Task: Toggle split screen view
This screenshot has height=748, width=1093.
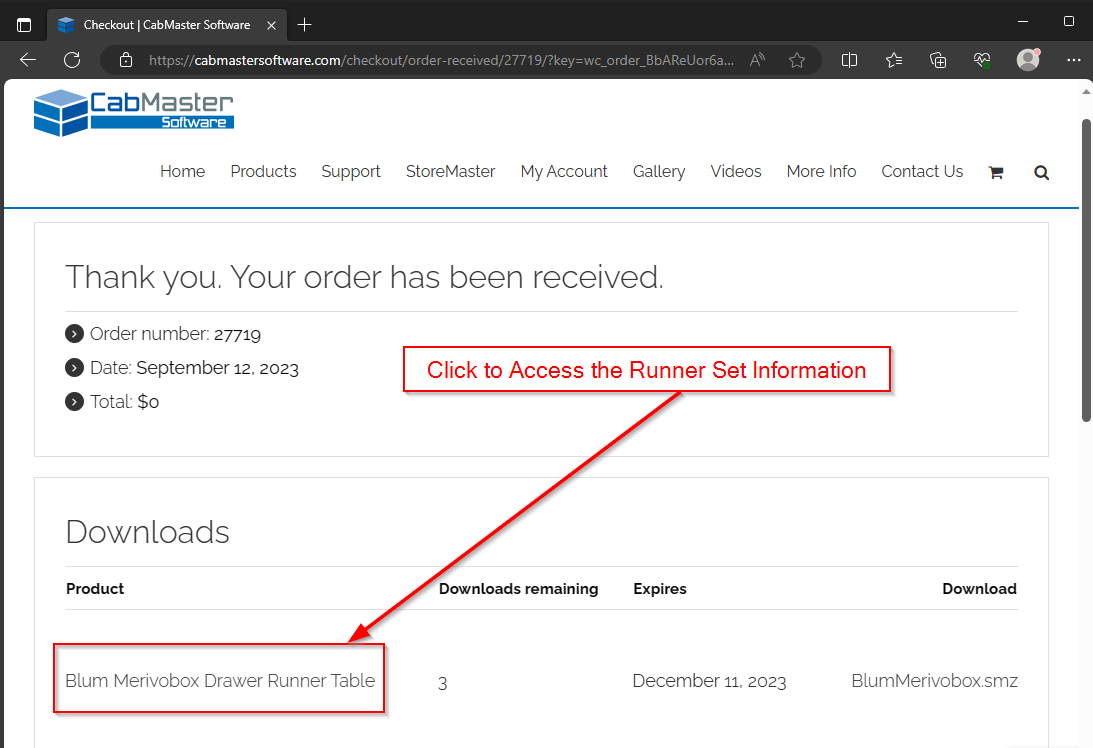Action: coord(849,60)
